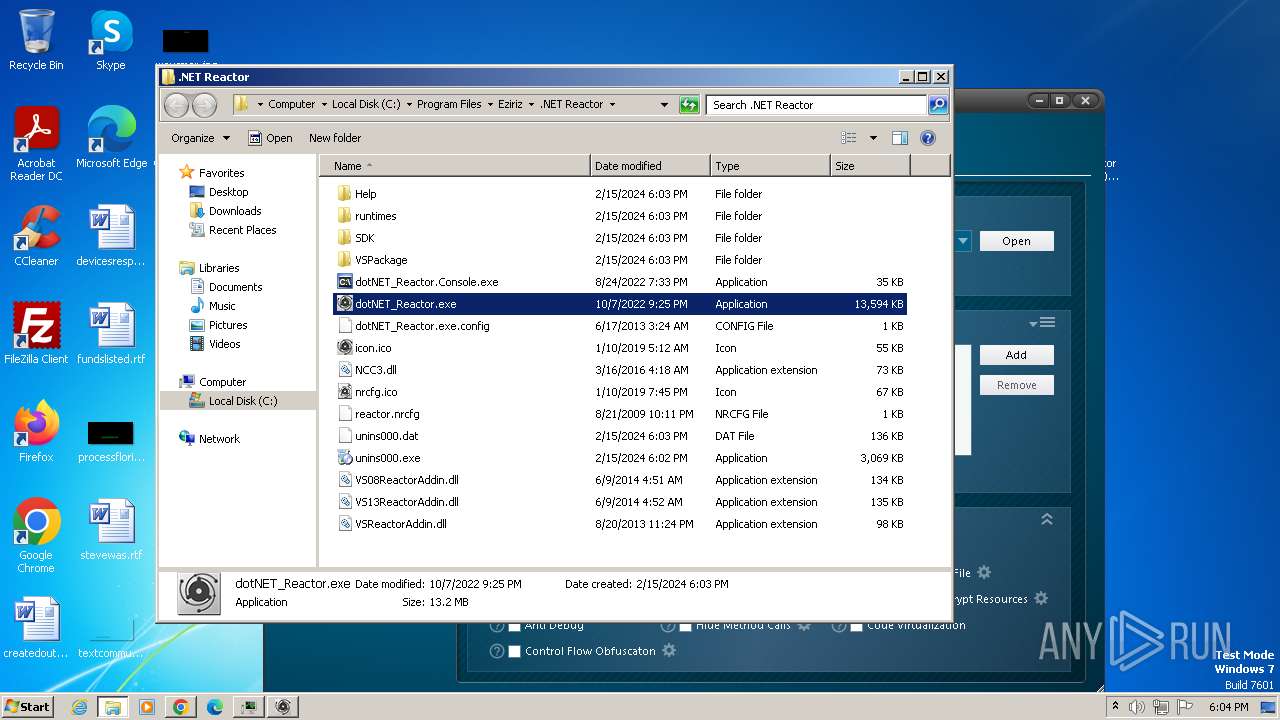Select the nrcfg.ico file icon
This screenshot has width=1280, height=720.
point(345,392)
